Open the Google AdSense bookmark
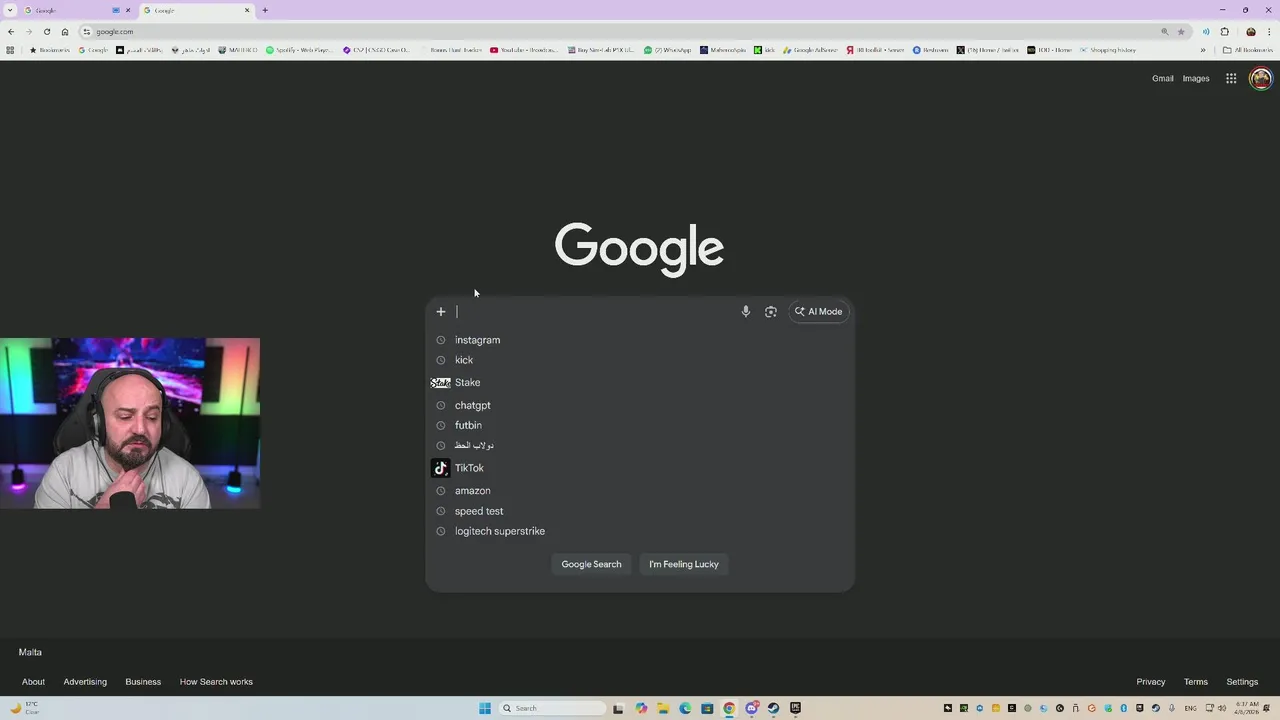Viewport: 1280px width, 720px height. 811,50
